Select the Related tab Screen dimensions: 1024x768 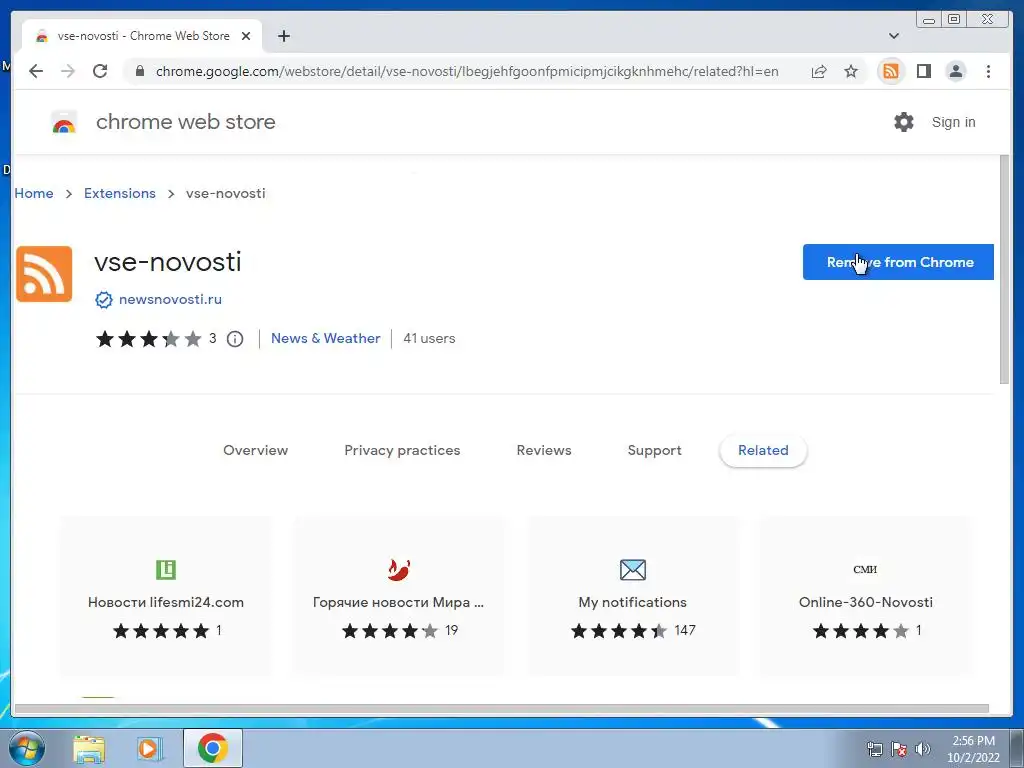tap(763, 451)
